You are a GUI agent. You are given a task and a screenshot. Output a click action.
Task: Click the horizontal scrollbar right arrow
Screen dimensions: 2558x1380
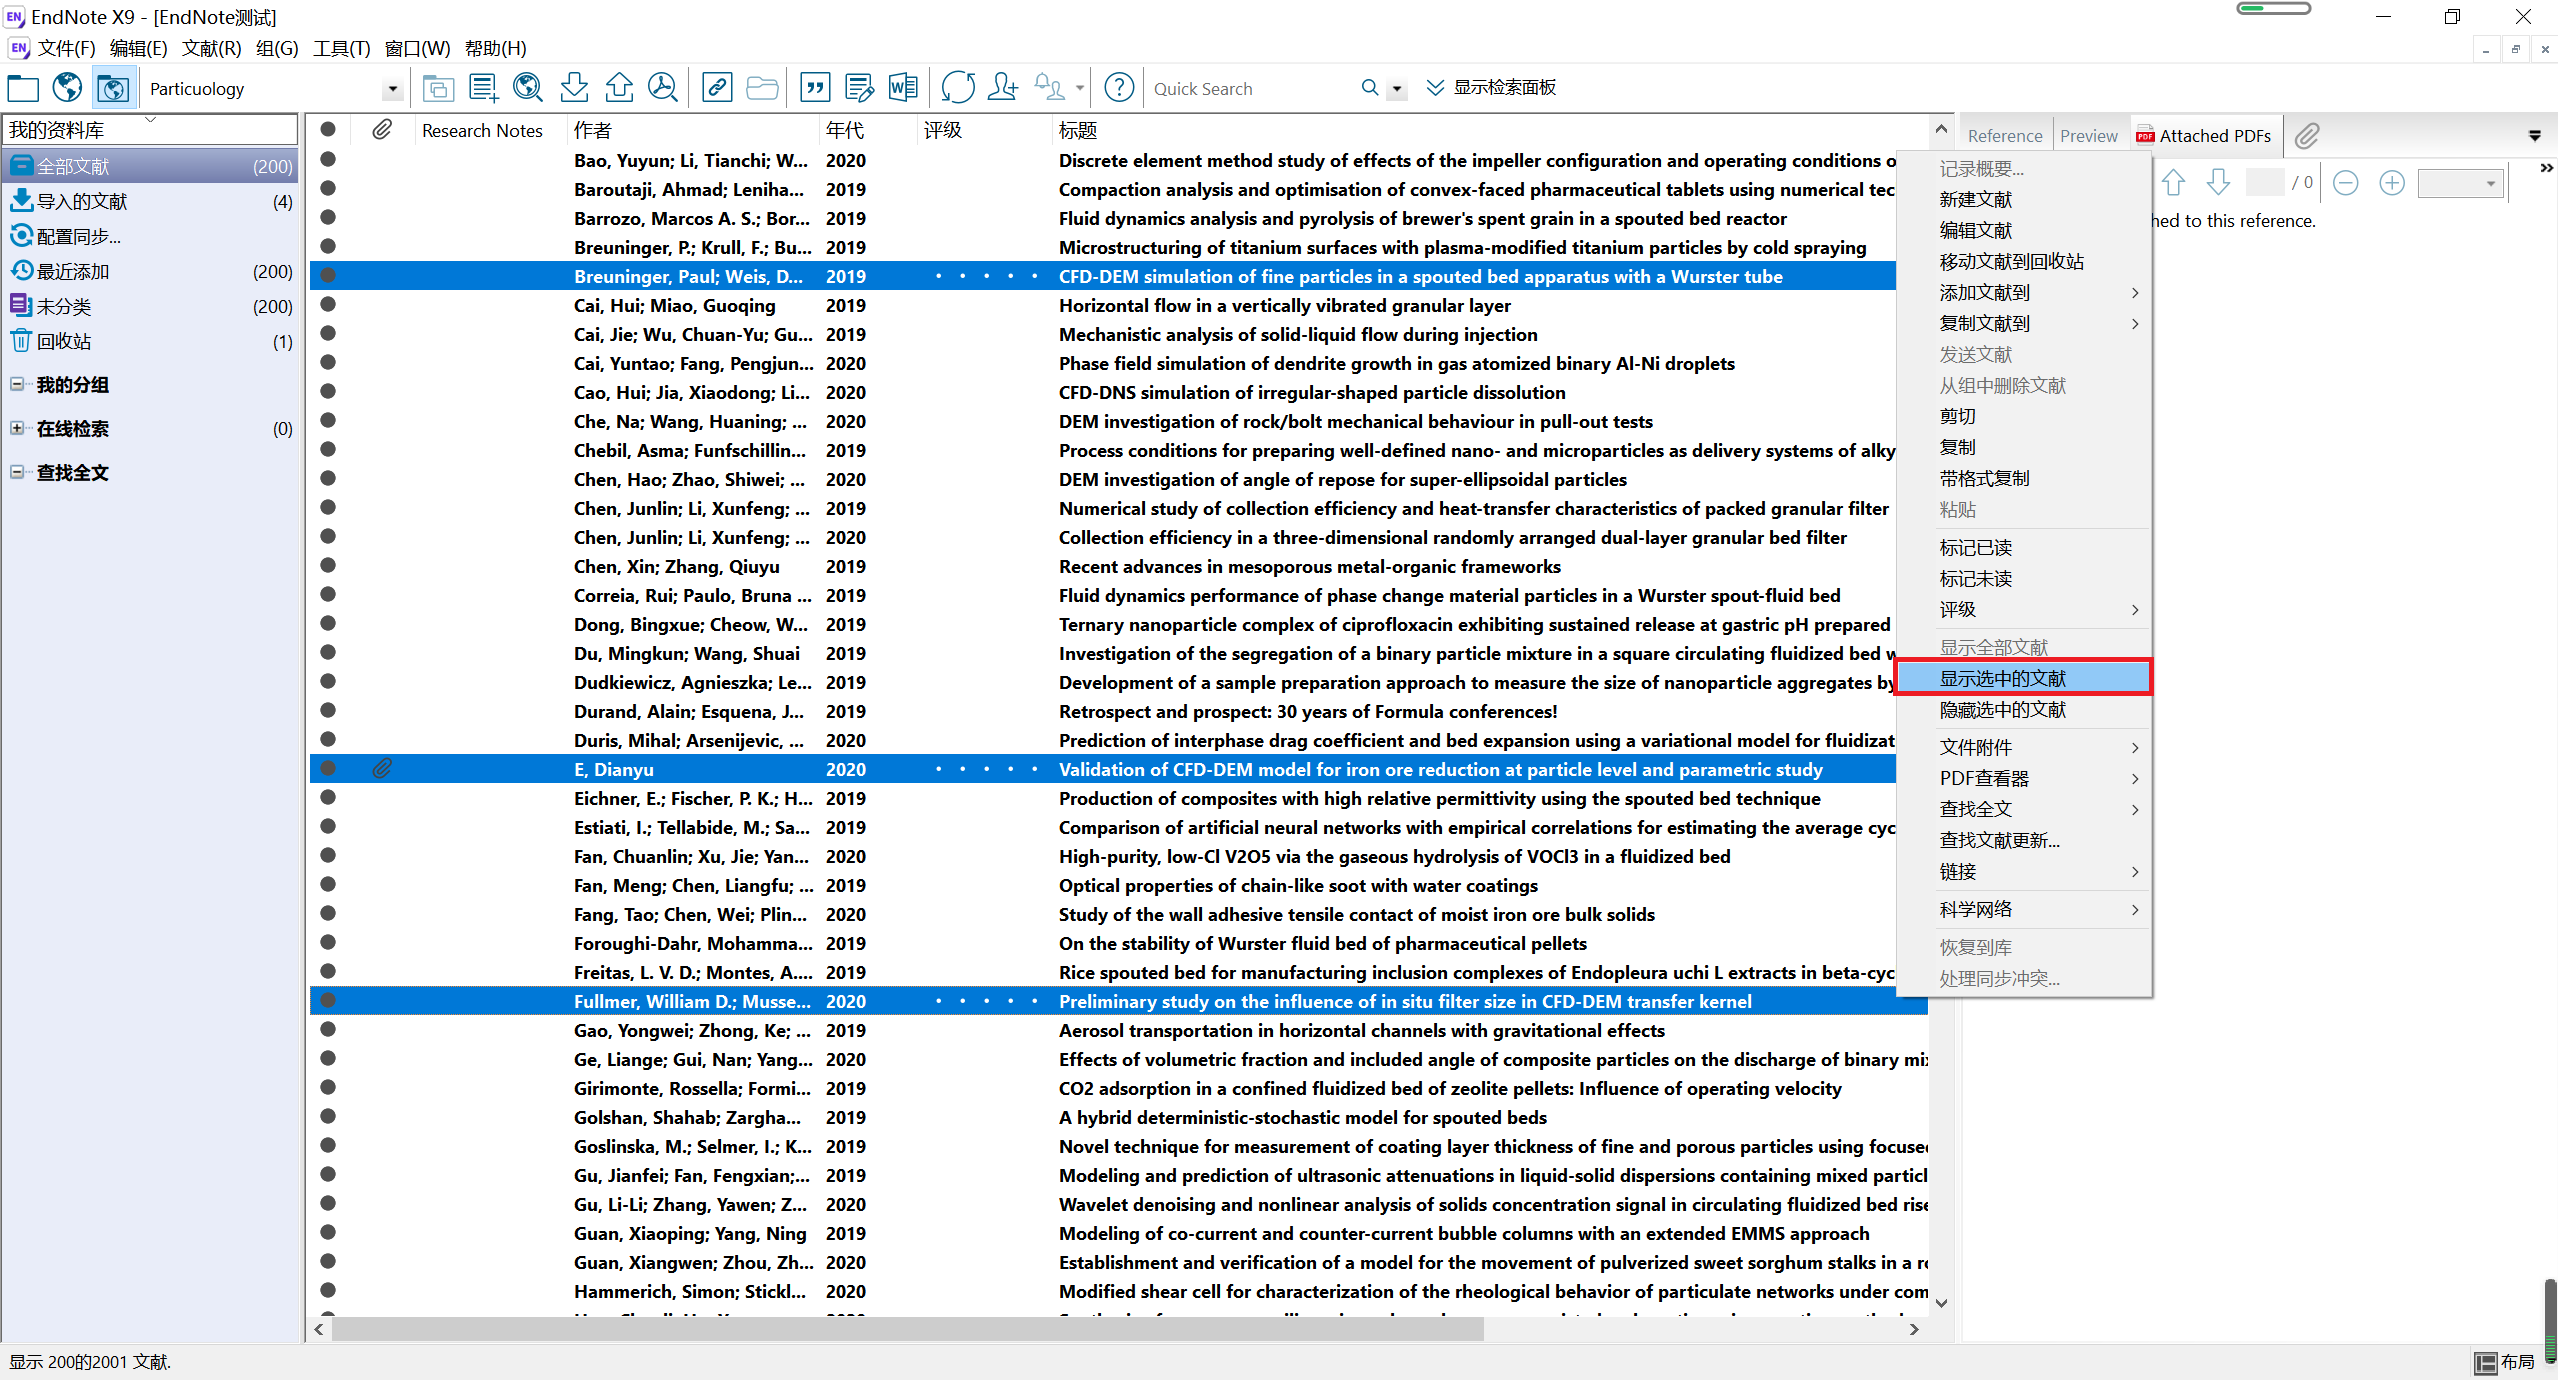click(x=1914, y=1329)
